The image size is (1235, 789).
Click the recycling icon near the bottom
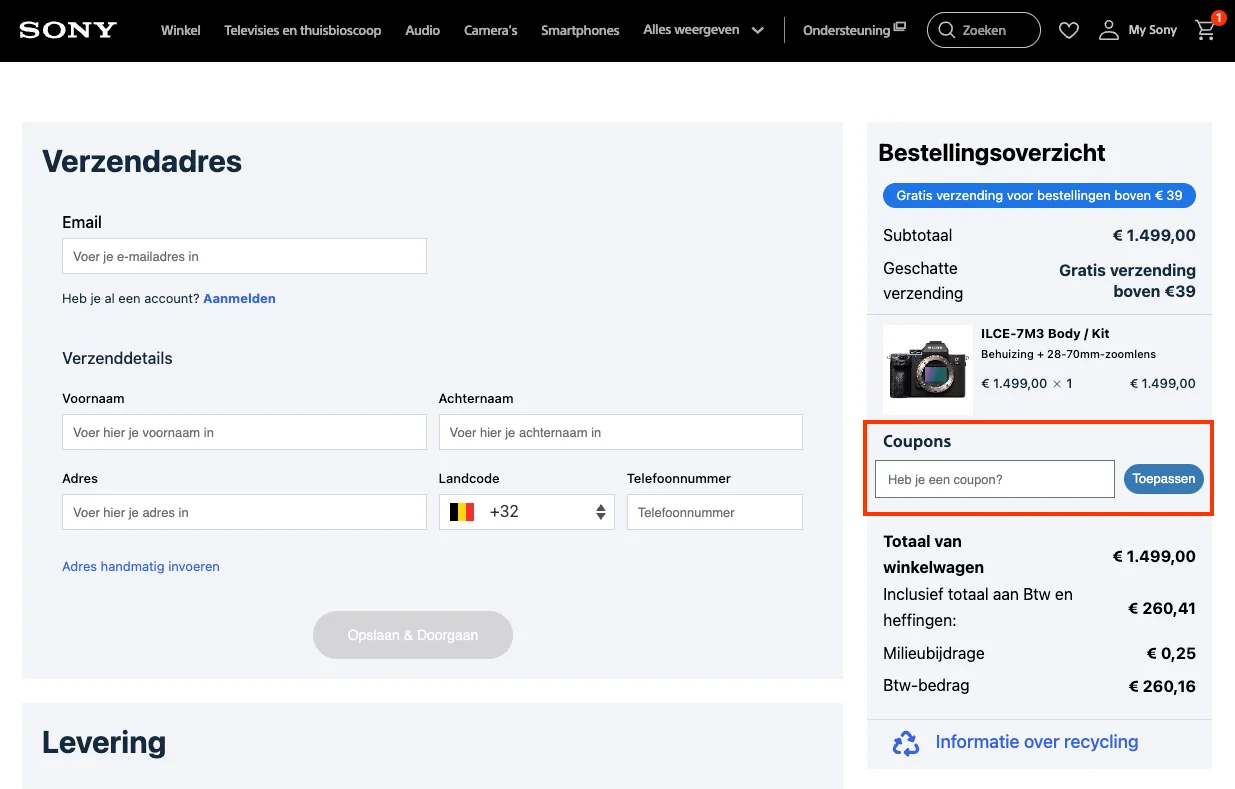click(x=905, y=743)
